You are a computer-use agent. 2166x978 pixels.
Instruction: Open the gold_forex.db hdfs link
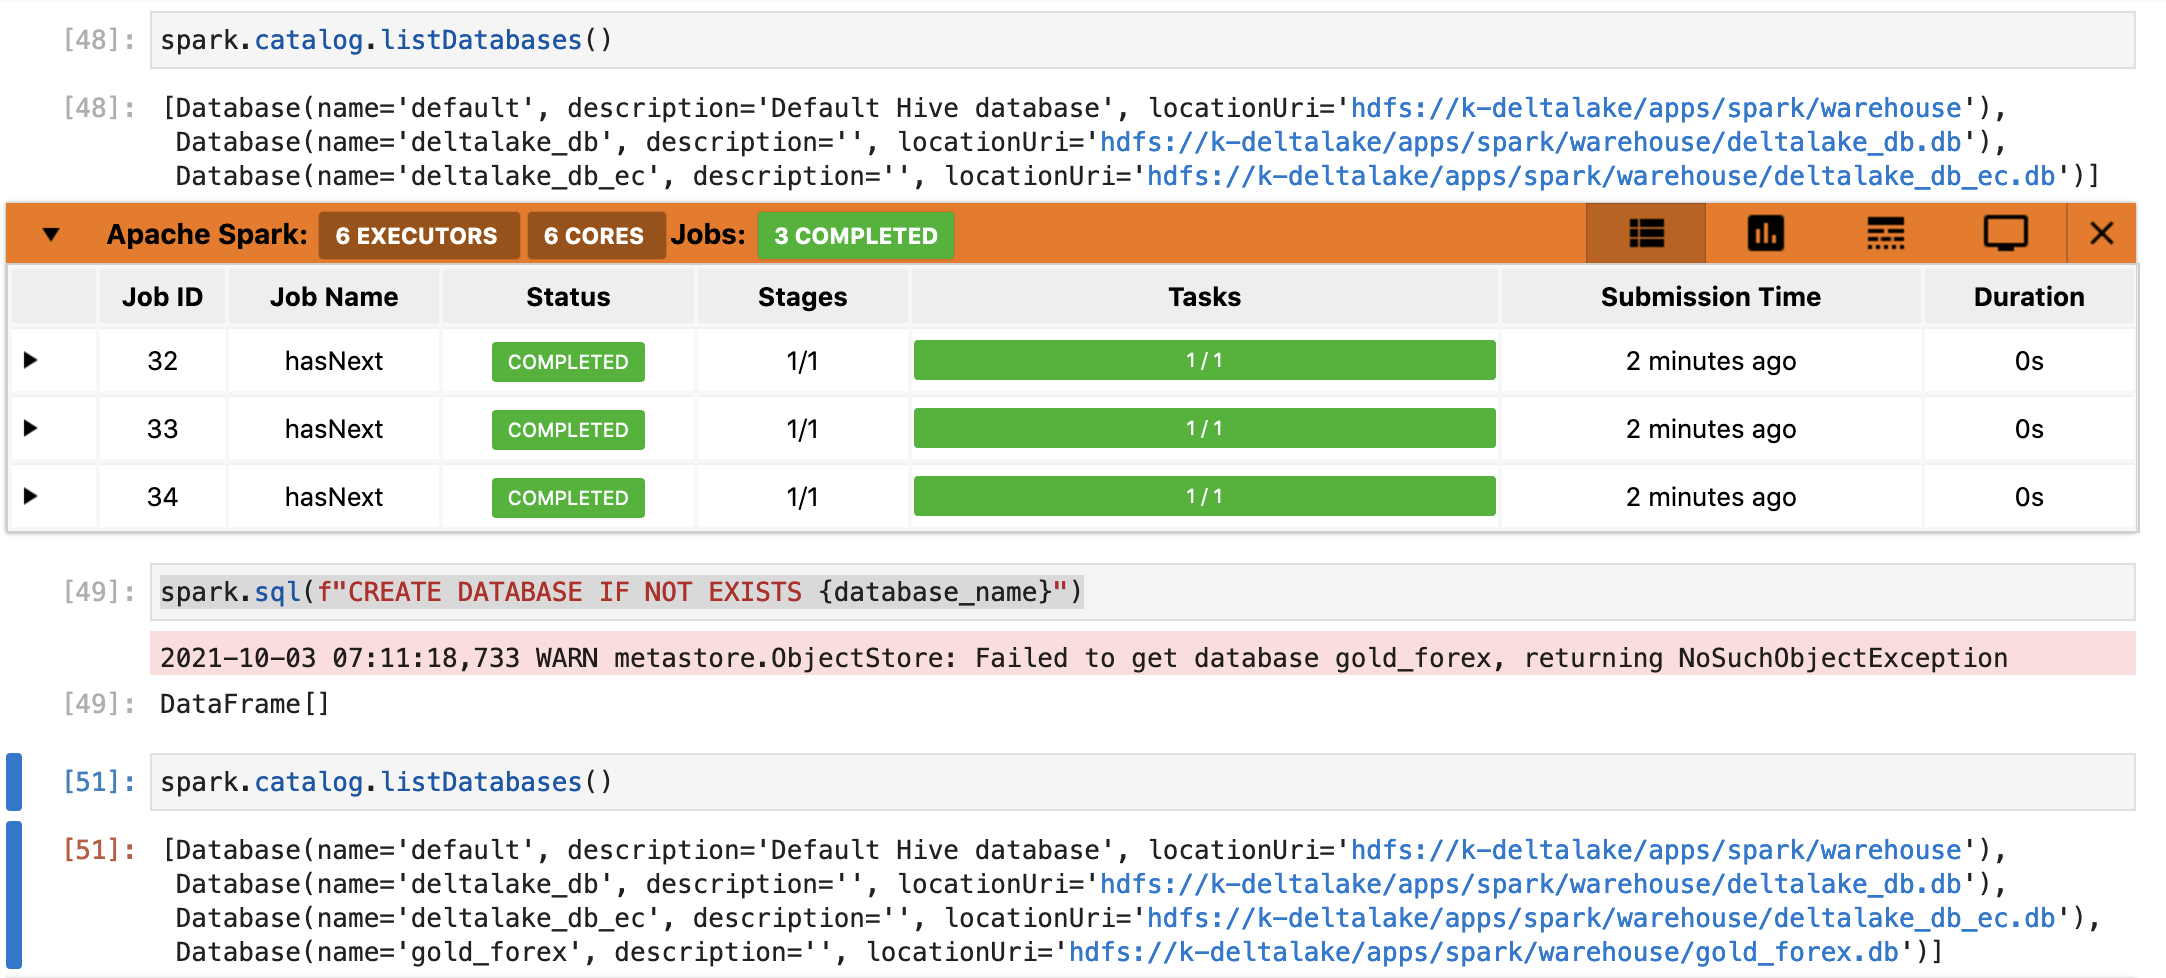click(x=1484, y=952)
